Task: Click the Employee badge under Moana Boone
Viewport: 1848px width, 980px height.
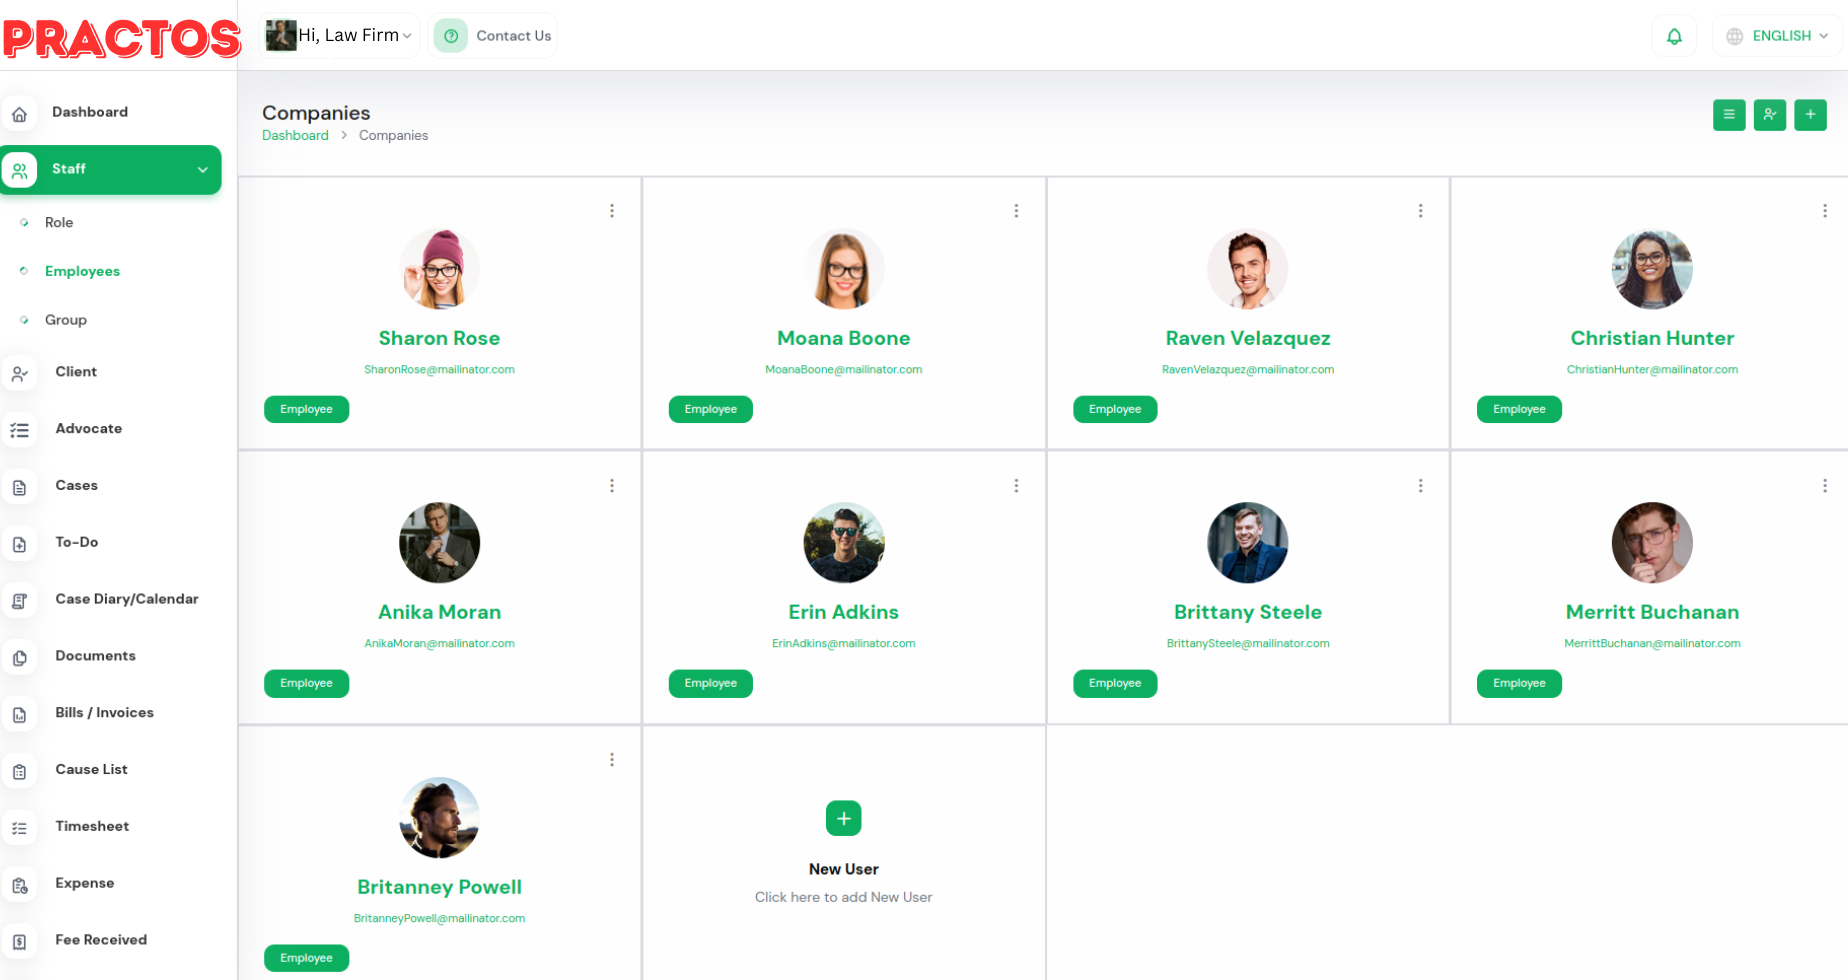Action: click(x=711, y=409)
